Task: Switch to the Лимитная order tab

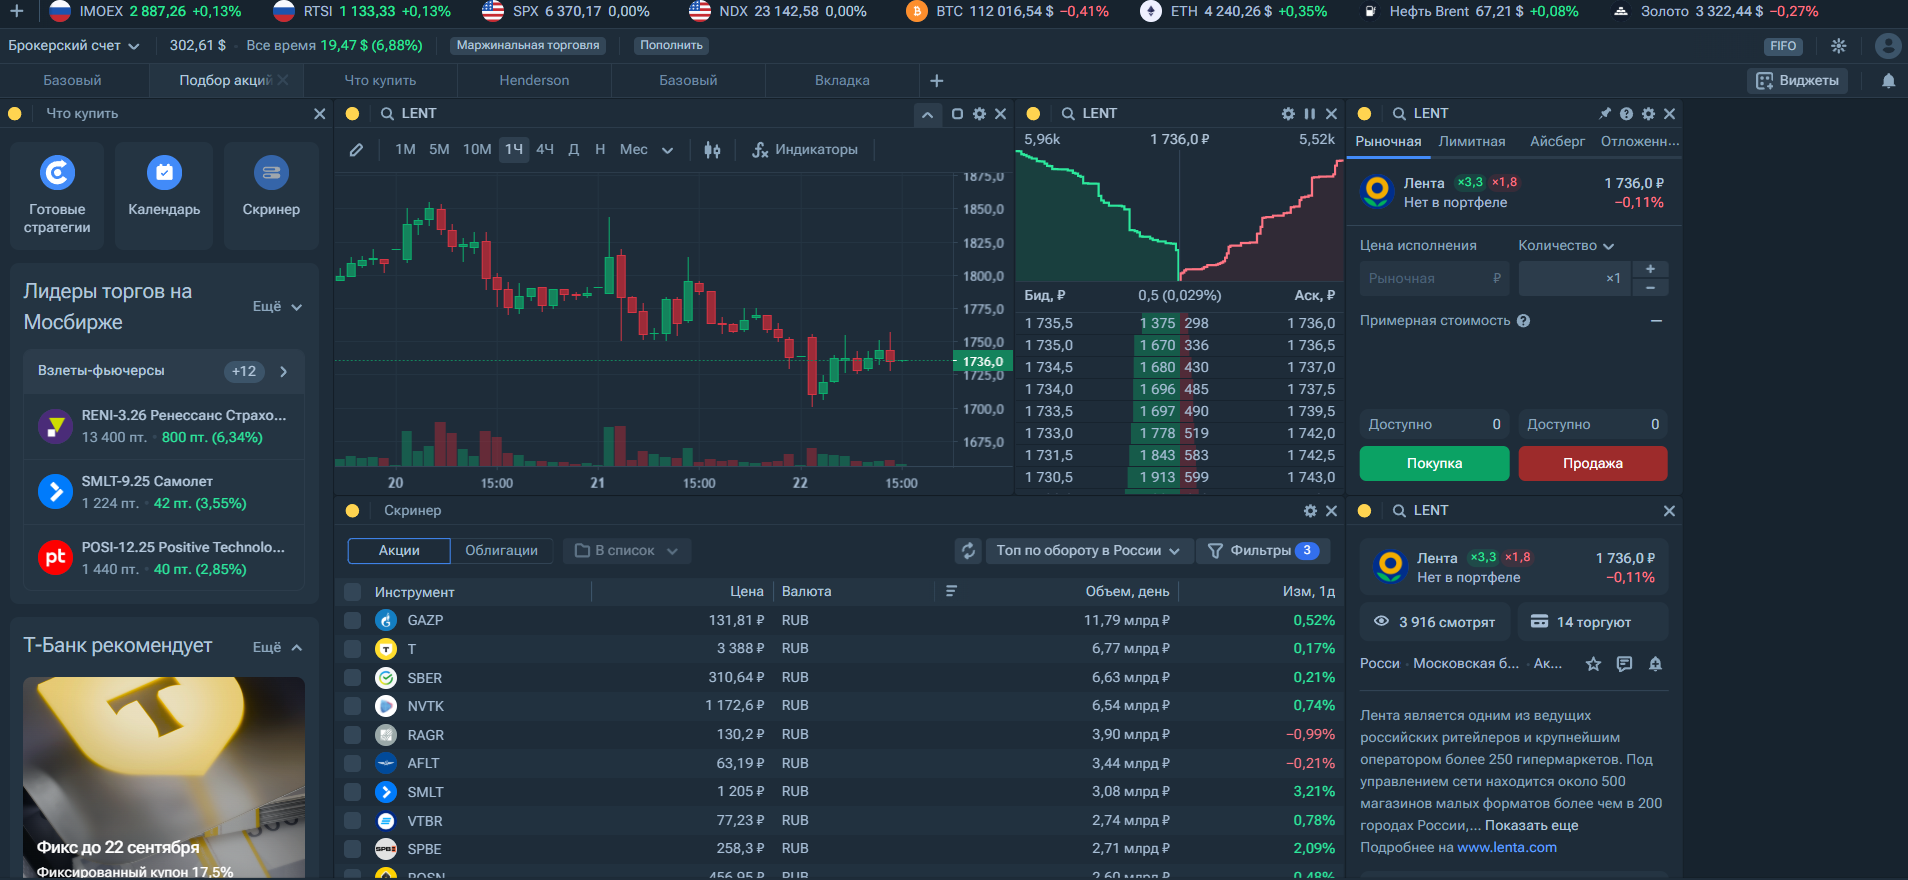Action: [1471, 141]
